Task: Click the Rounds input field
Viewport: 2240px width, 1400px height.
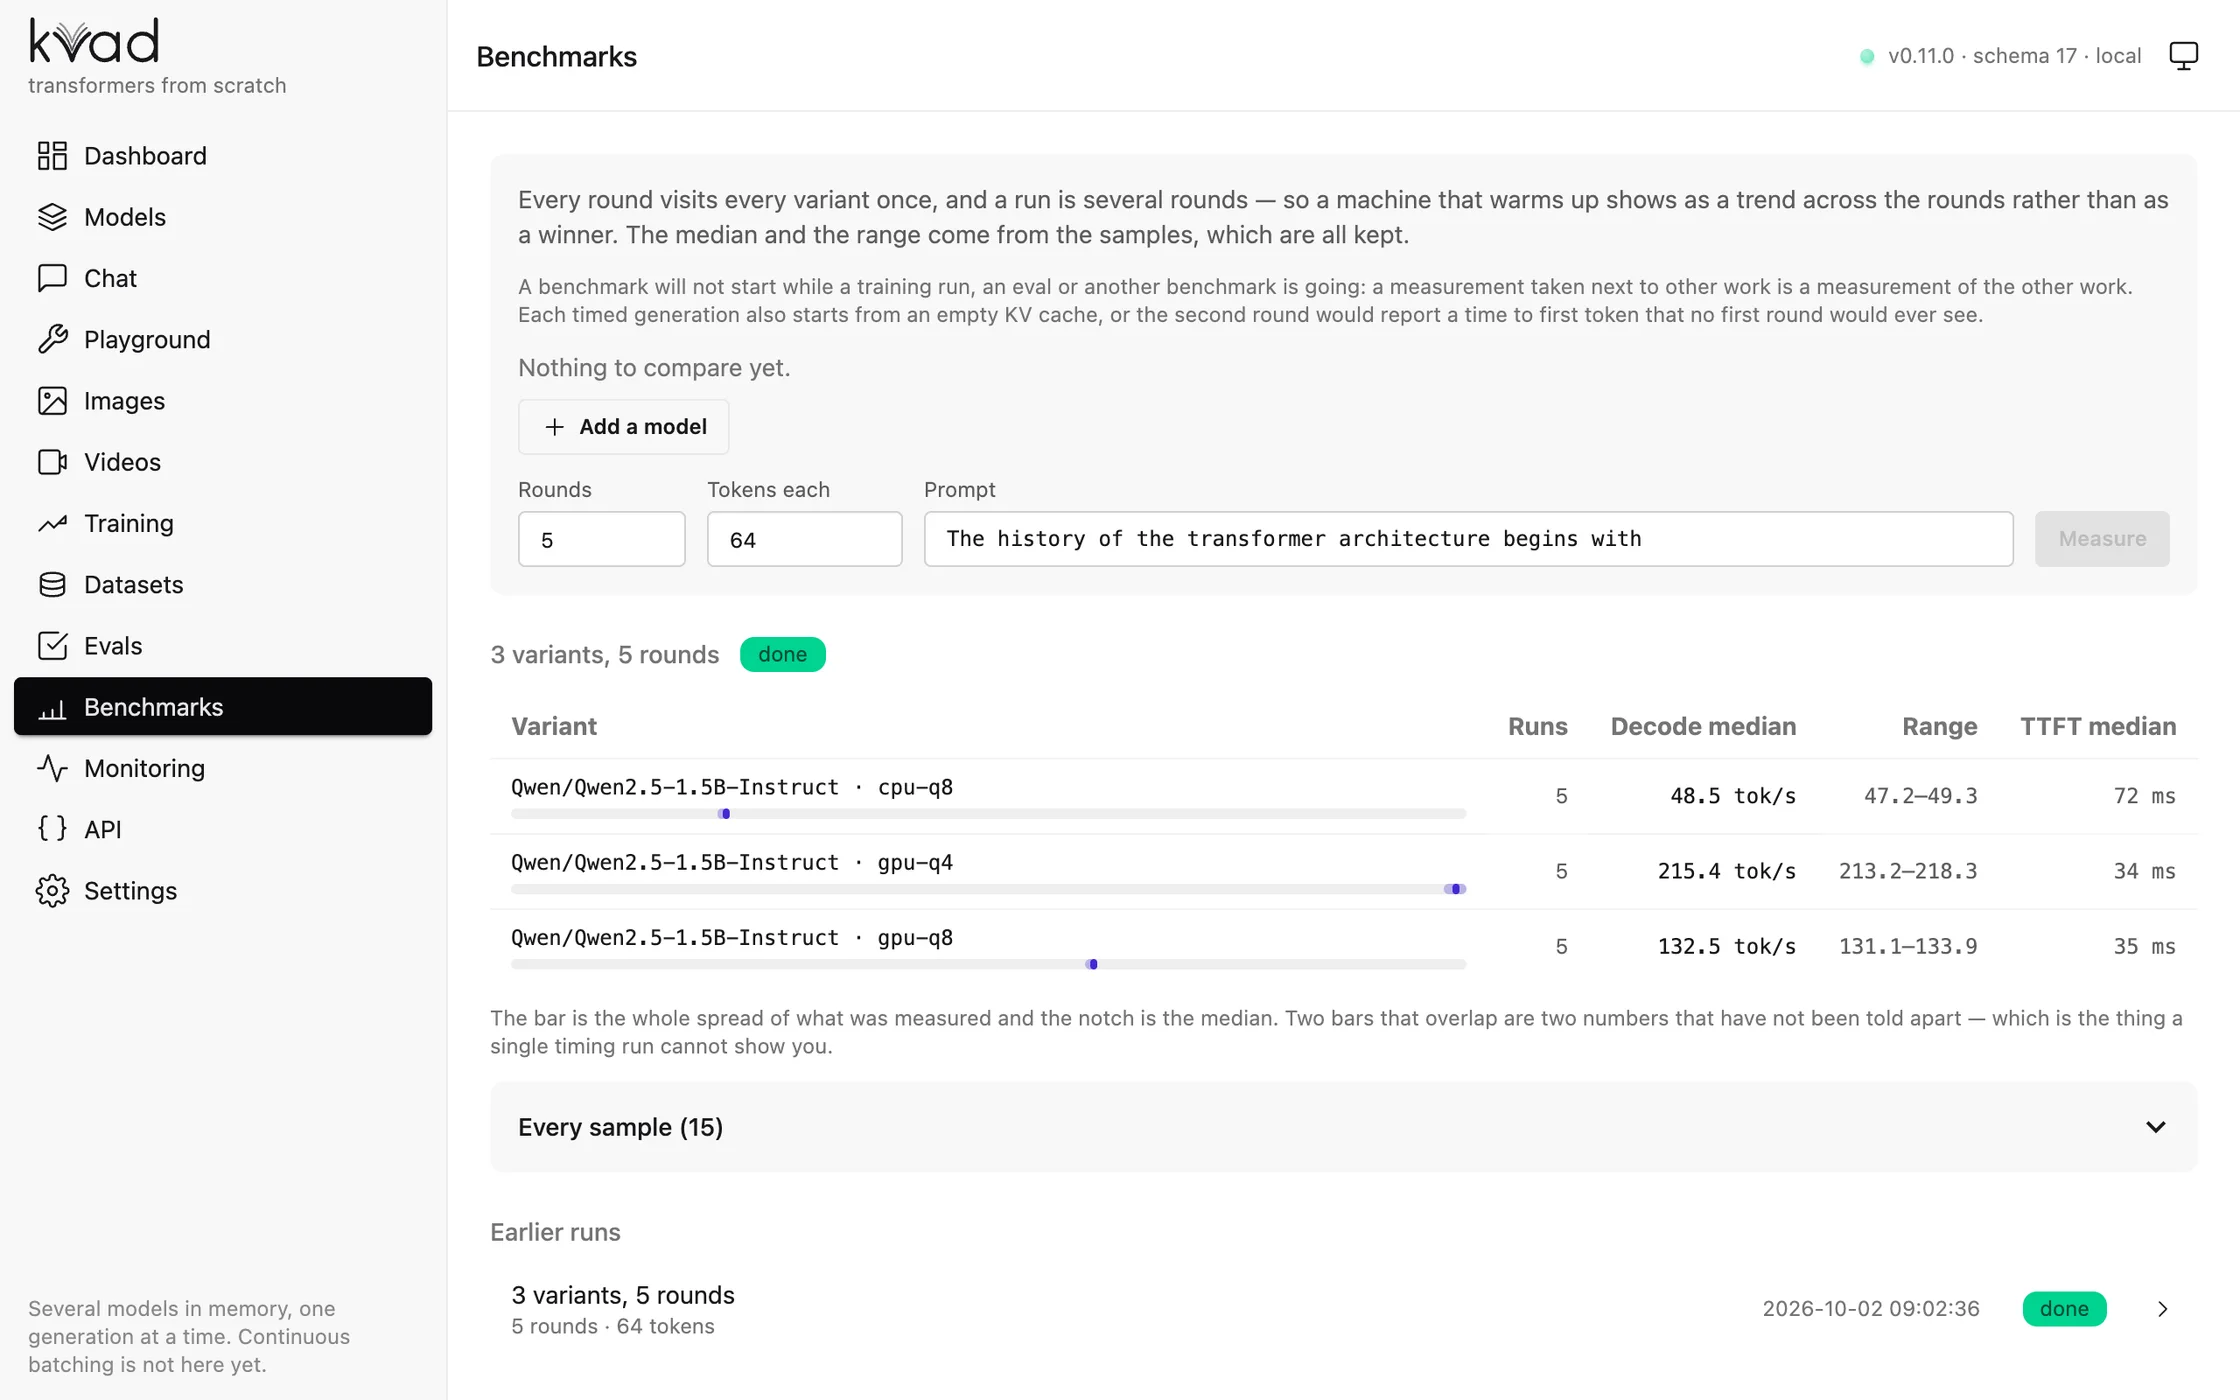Action: (x=601, y=539)
